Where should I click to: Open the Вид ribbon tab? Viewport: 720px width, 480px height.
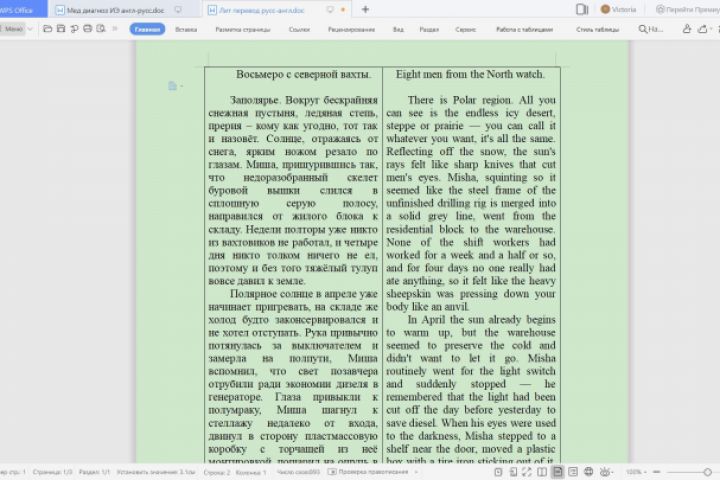398,29
